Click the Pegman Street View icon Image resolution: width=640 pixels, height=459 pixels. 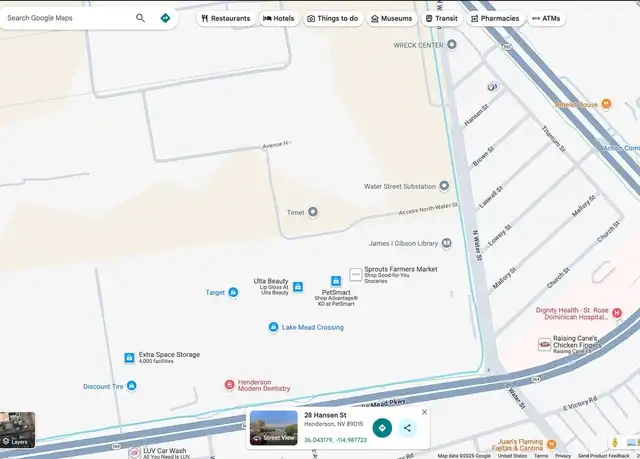[x=615, y=442]
